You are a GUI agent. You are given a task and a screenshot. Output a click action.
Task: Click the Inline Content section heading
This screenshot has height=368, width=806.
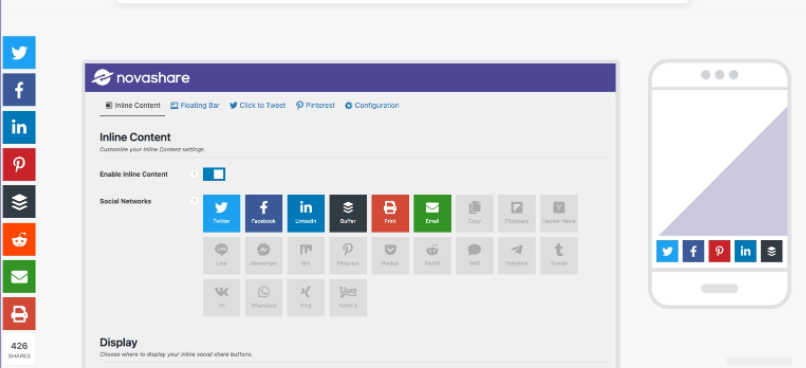coord(135,137)
